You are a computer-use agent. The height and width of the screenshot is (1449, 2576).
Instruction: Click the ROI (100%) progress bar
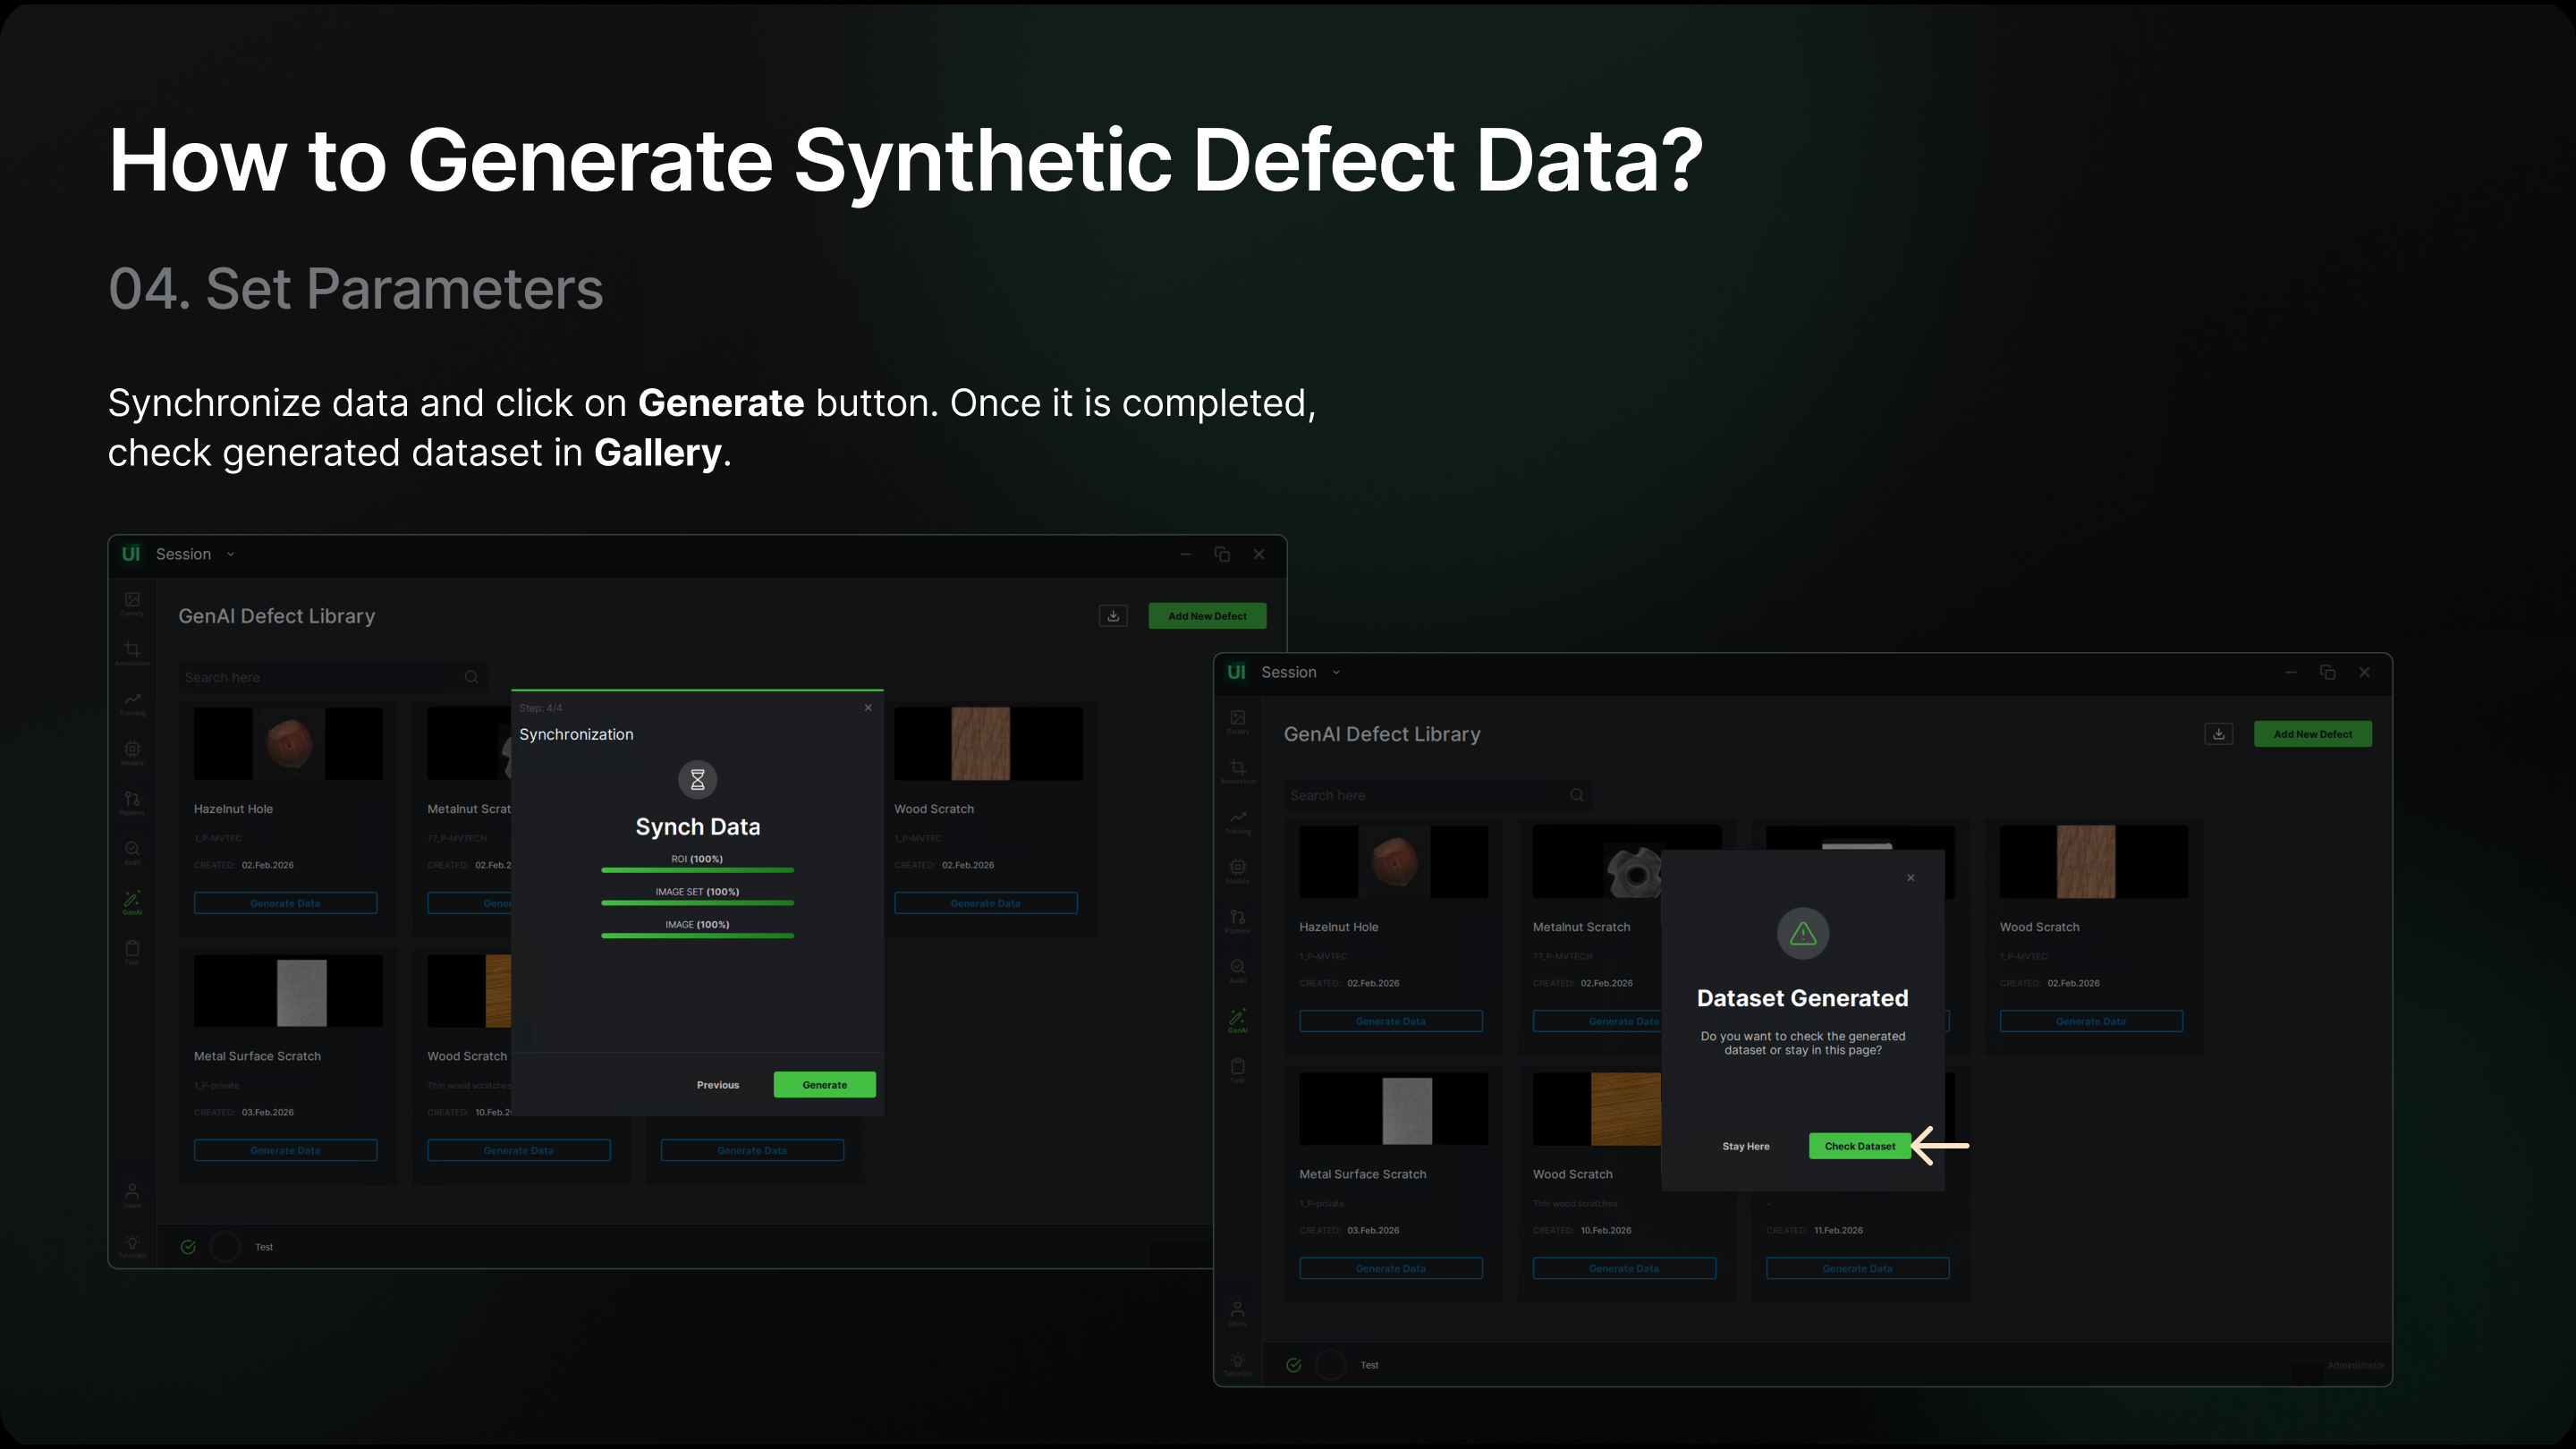(x=697, y=870)
